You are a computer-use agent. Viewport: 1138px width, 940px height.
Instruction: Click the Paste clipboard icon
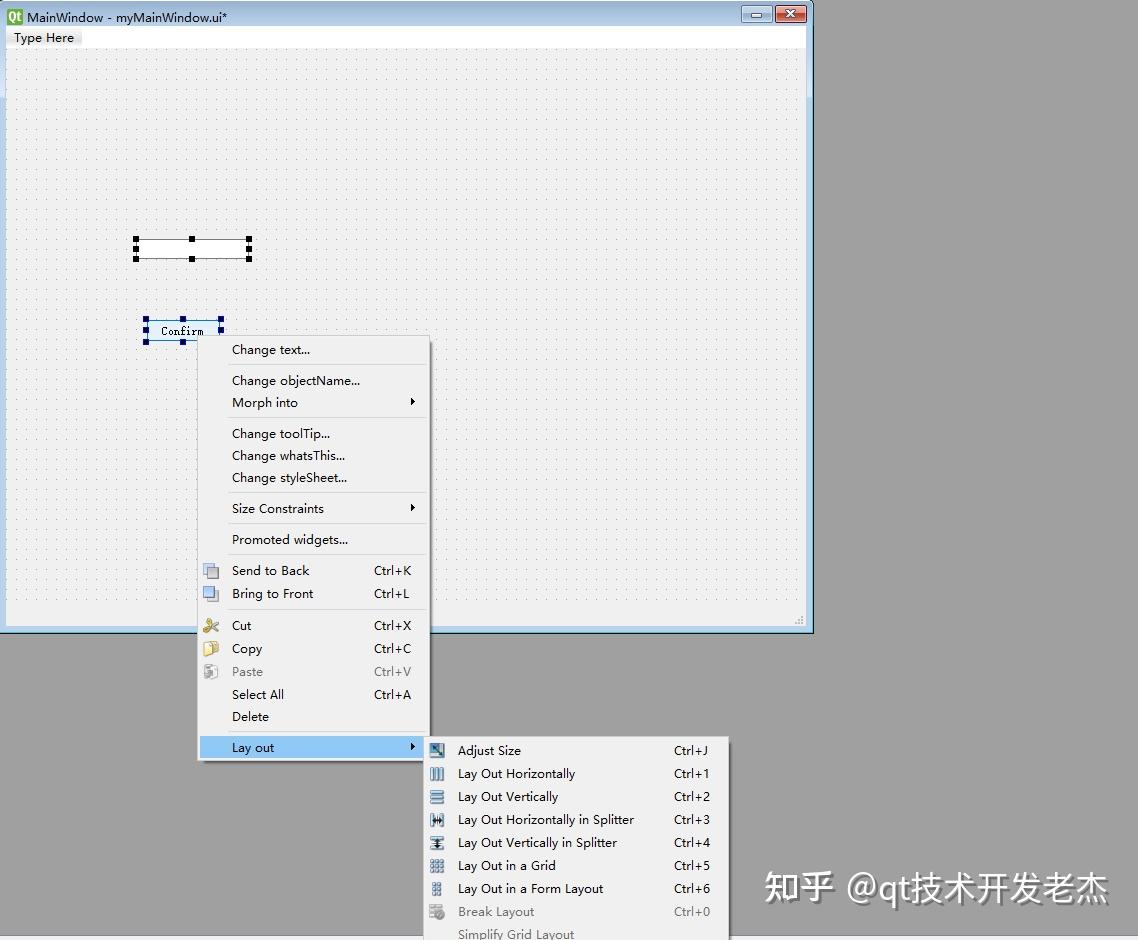[212, 671]
